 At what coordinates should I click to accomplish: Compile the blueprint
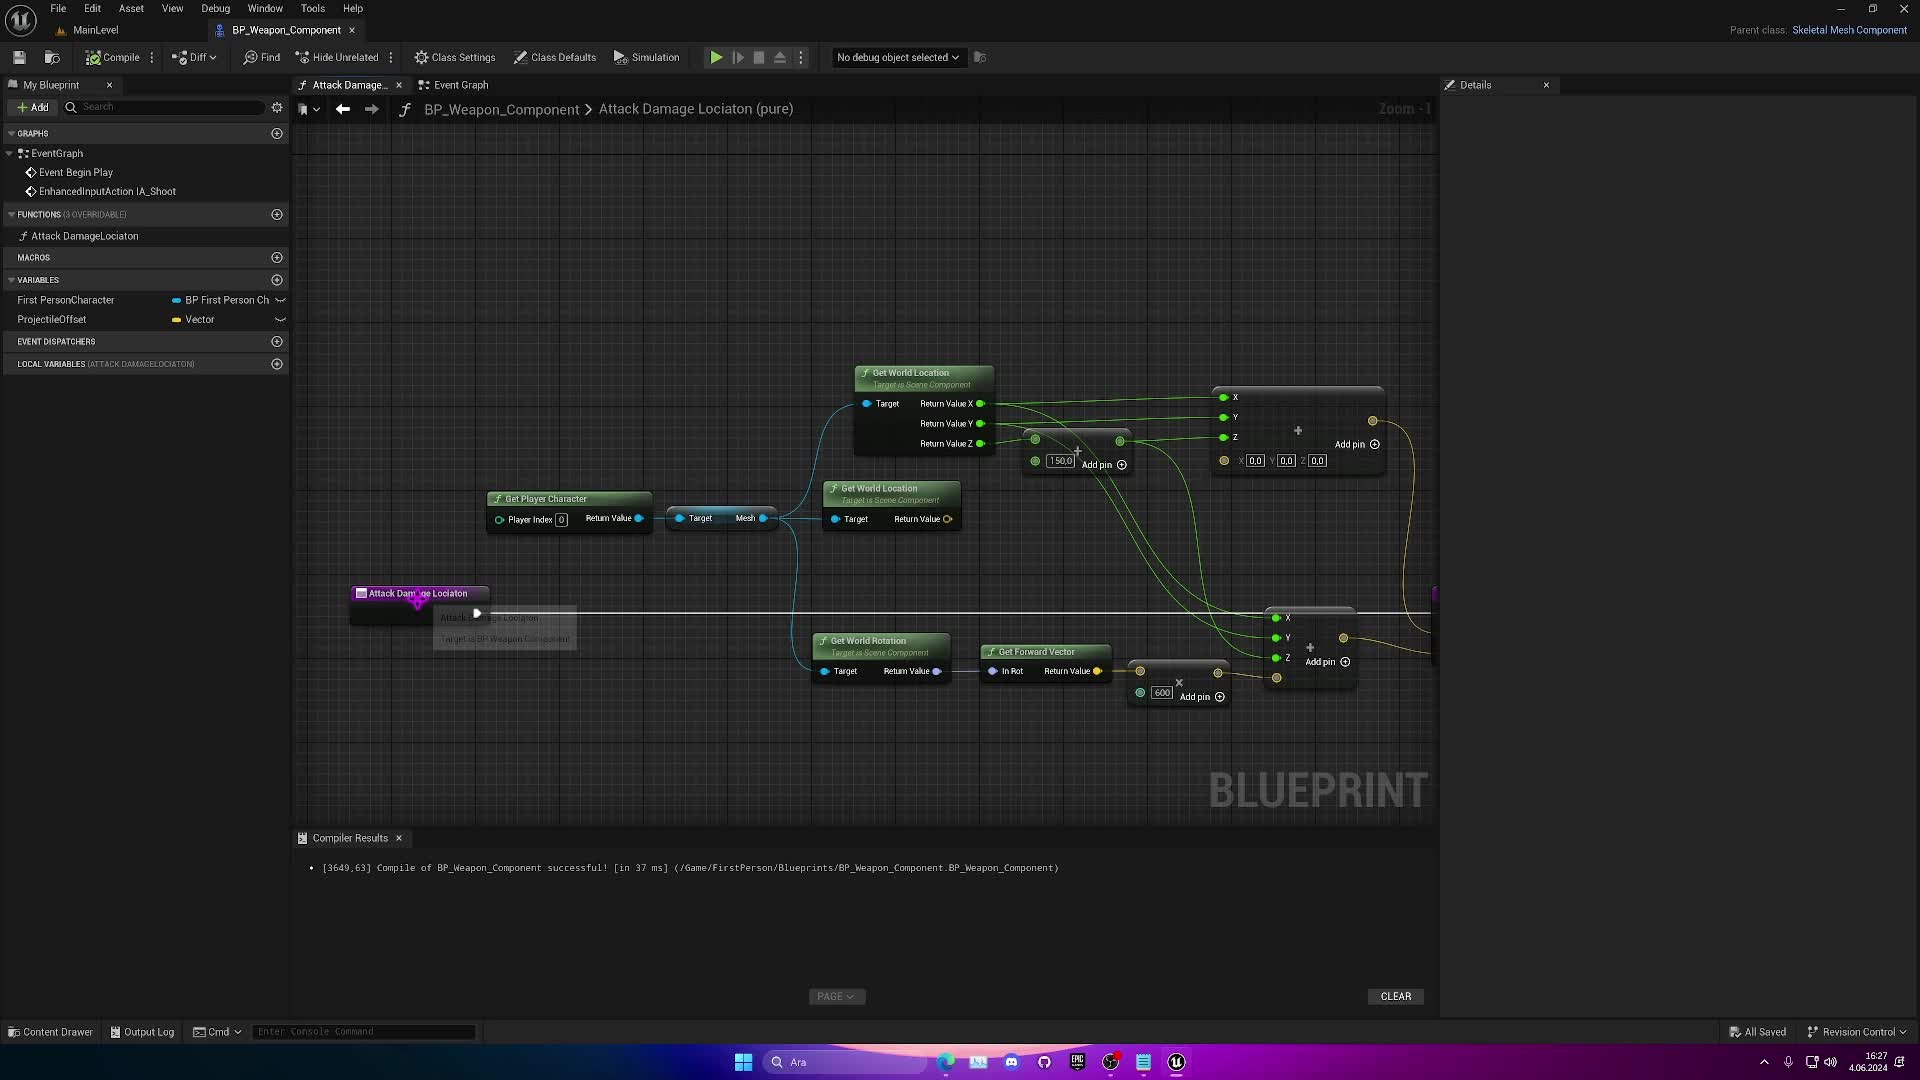tap(113, 58)
